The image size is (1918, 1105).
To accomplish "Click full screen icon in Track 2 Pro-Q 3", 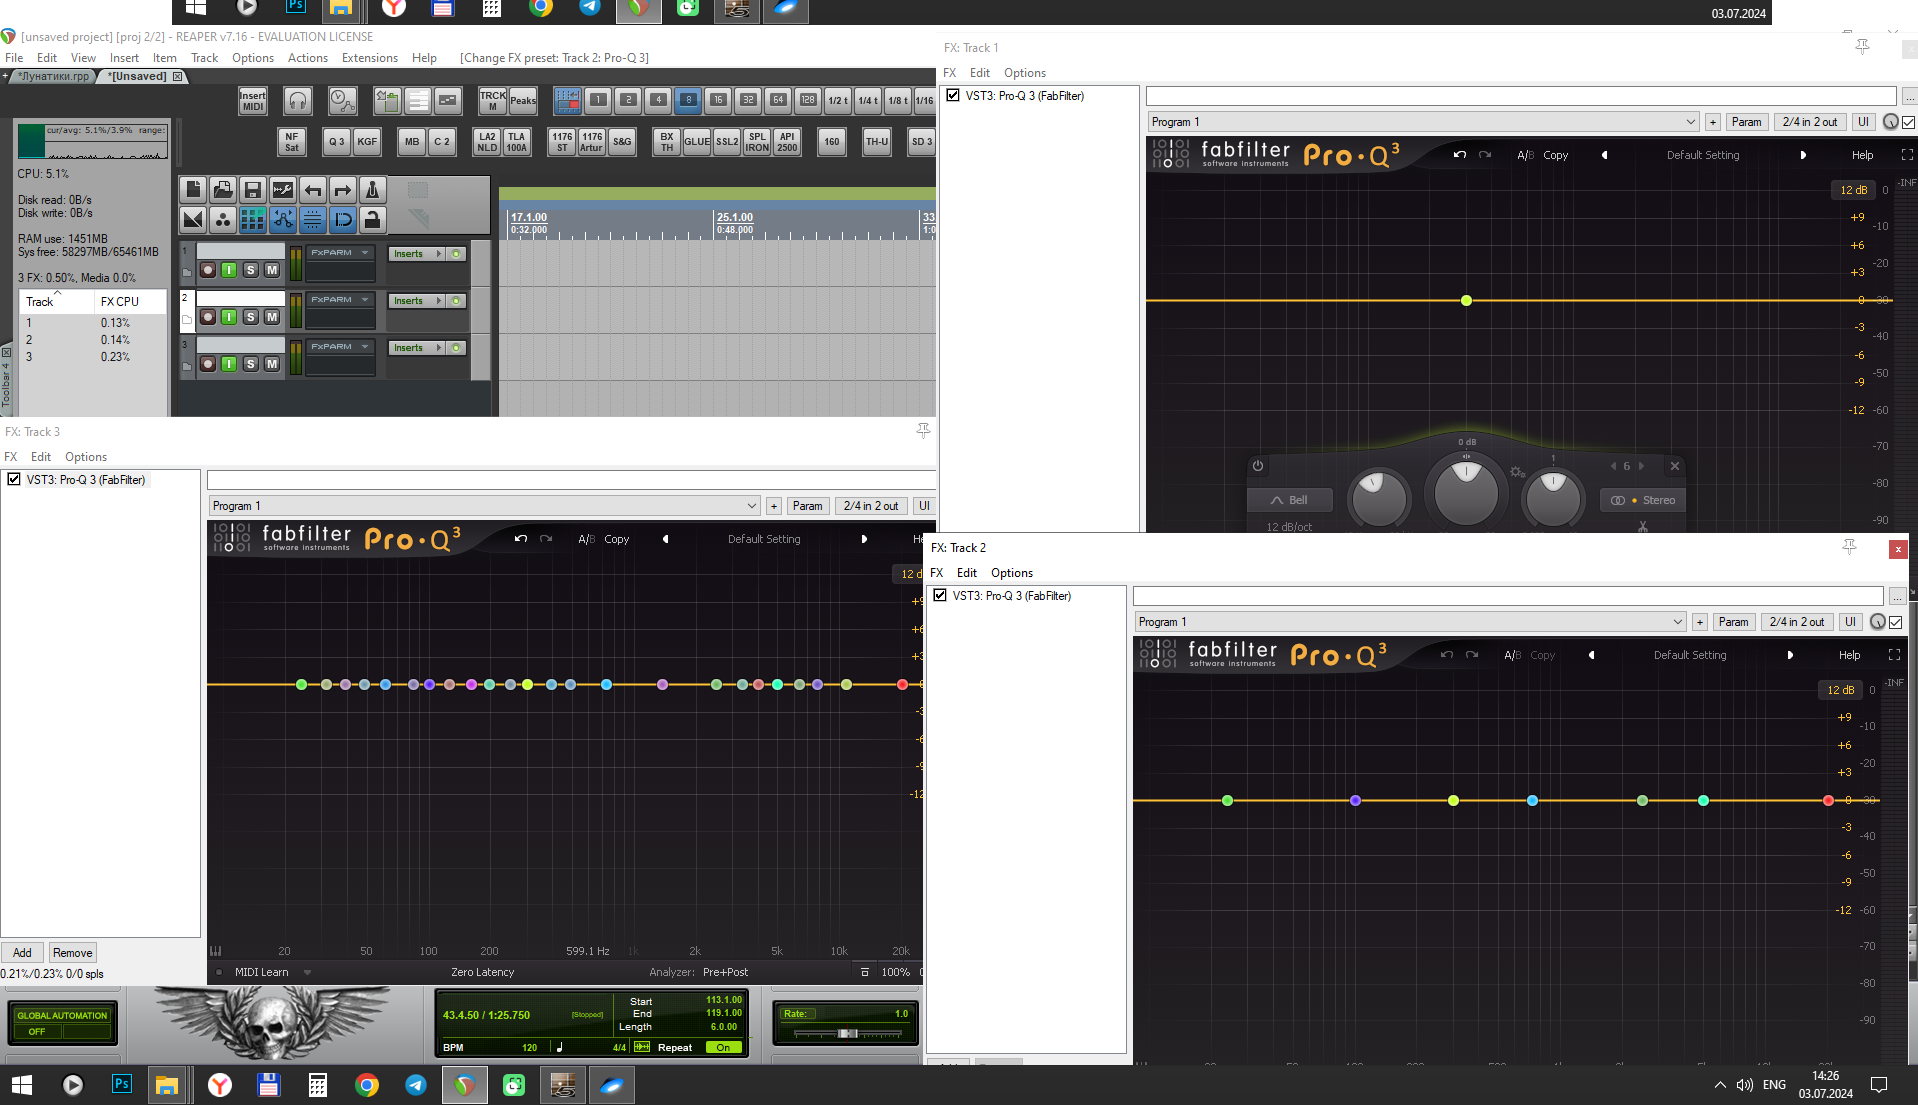I will point(1894,655).
